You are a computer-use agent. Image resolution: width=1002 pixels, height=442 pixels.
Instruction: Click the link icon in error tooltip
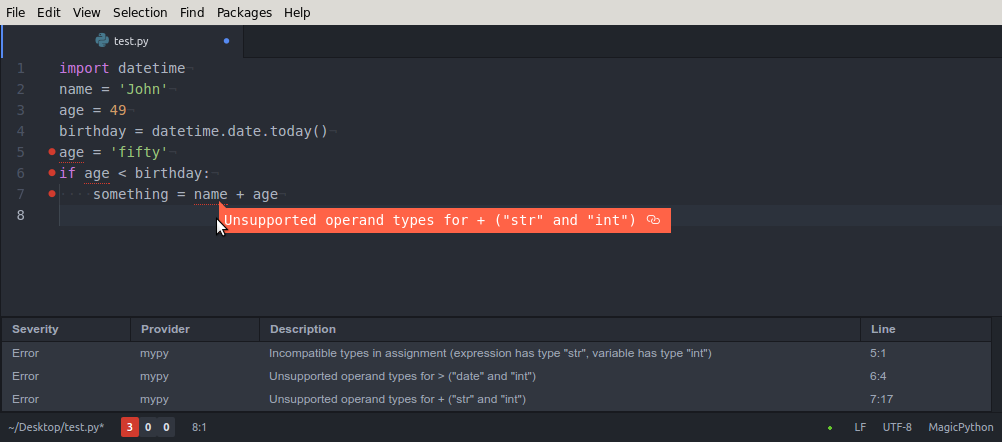652,220
